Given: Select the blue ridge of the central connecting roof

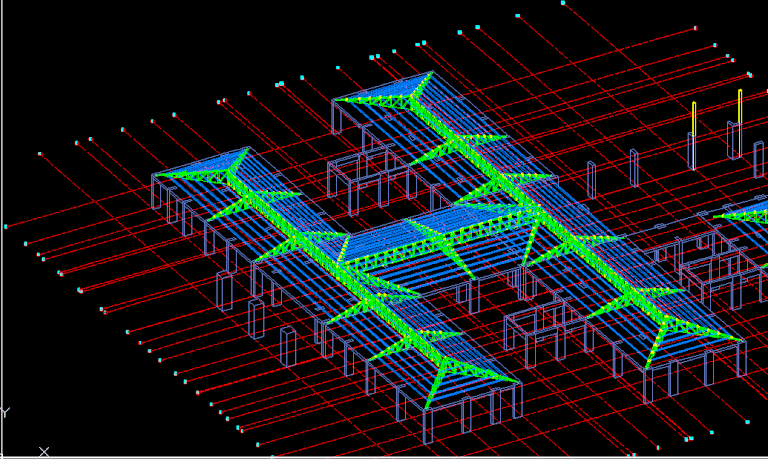Looking at the screenshot, I should click(430, 224).
